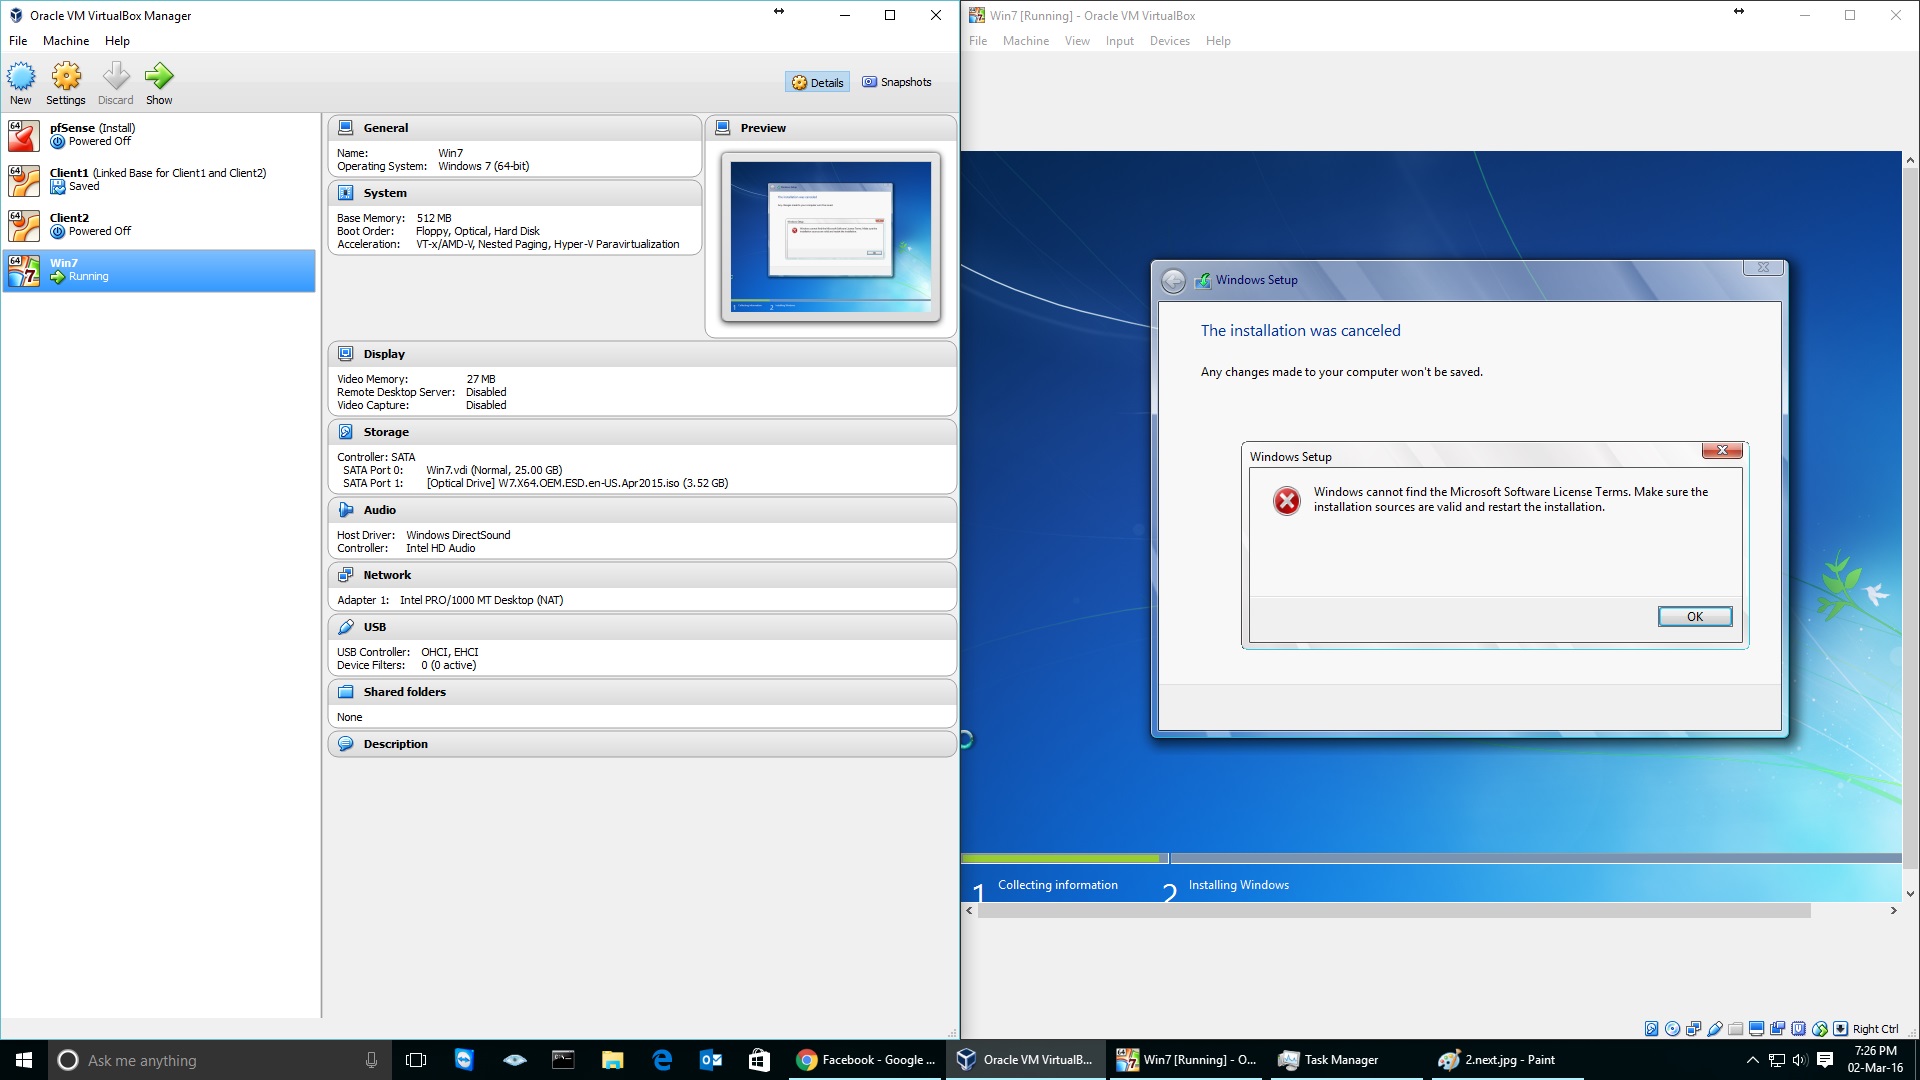1920x1080 pixels.
Task: Select the Client1 saved virtual machine
Action: 159,180
